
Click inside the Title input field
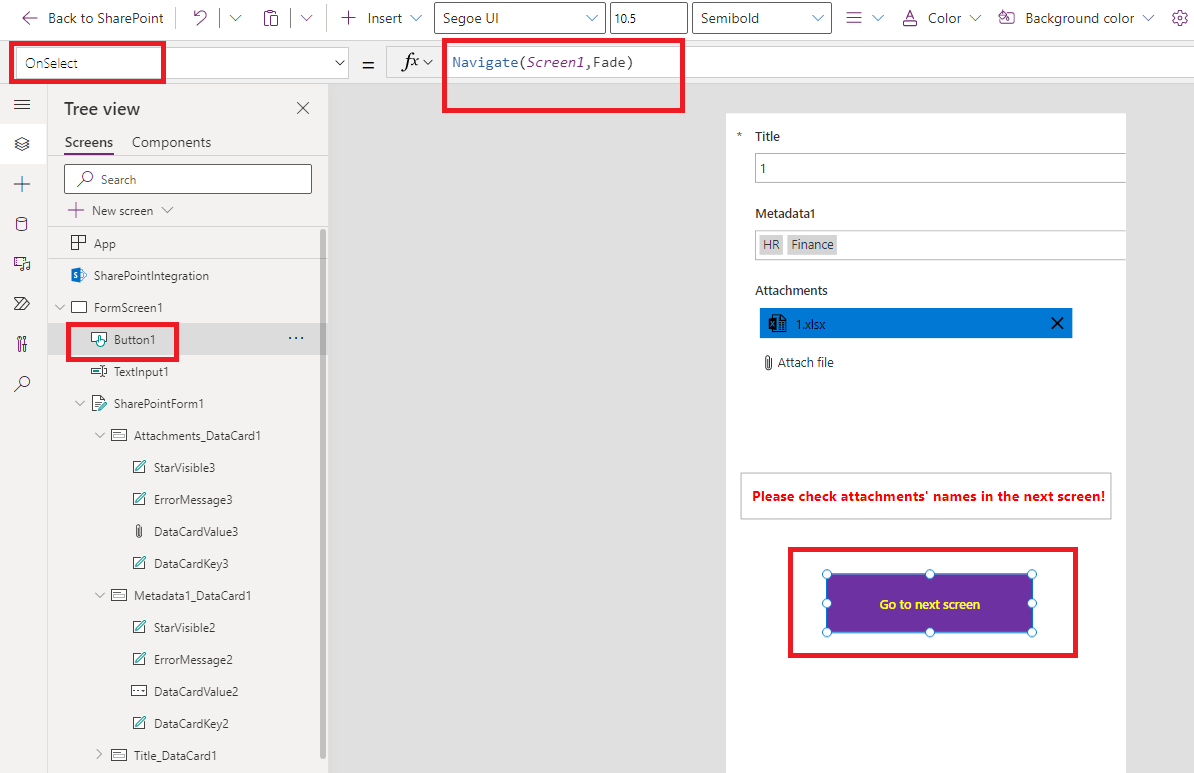click(940, 167)
